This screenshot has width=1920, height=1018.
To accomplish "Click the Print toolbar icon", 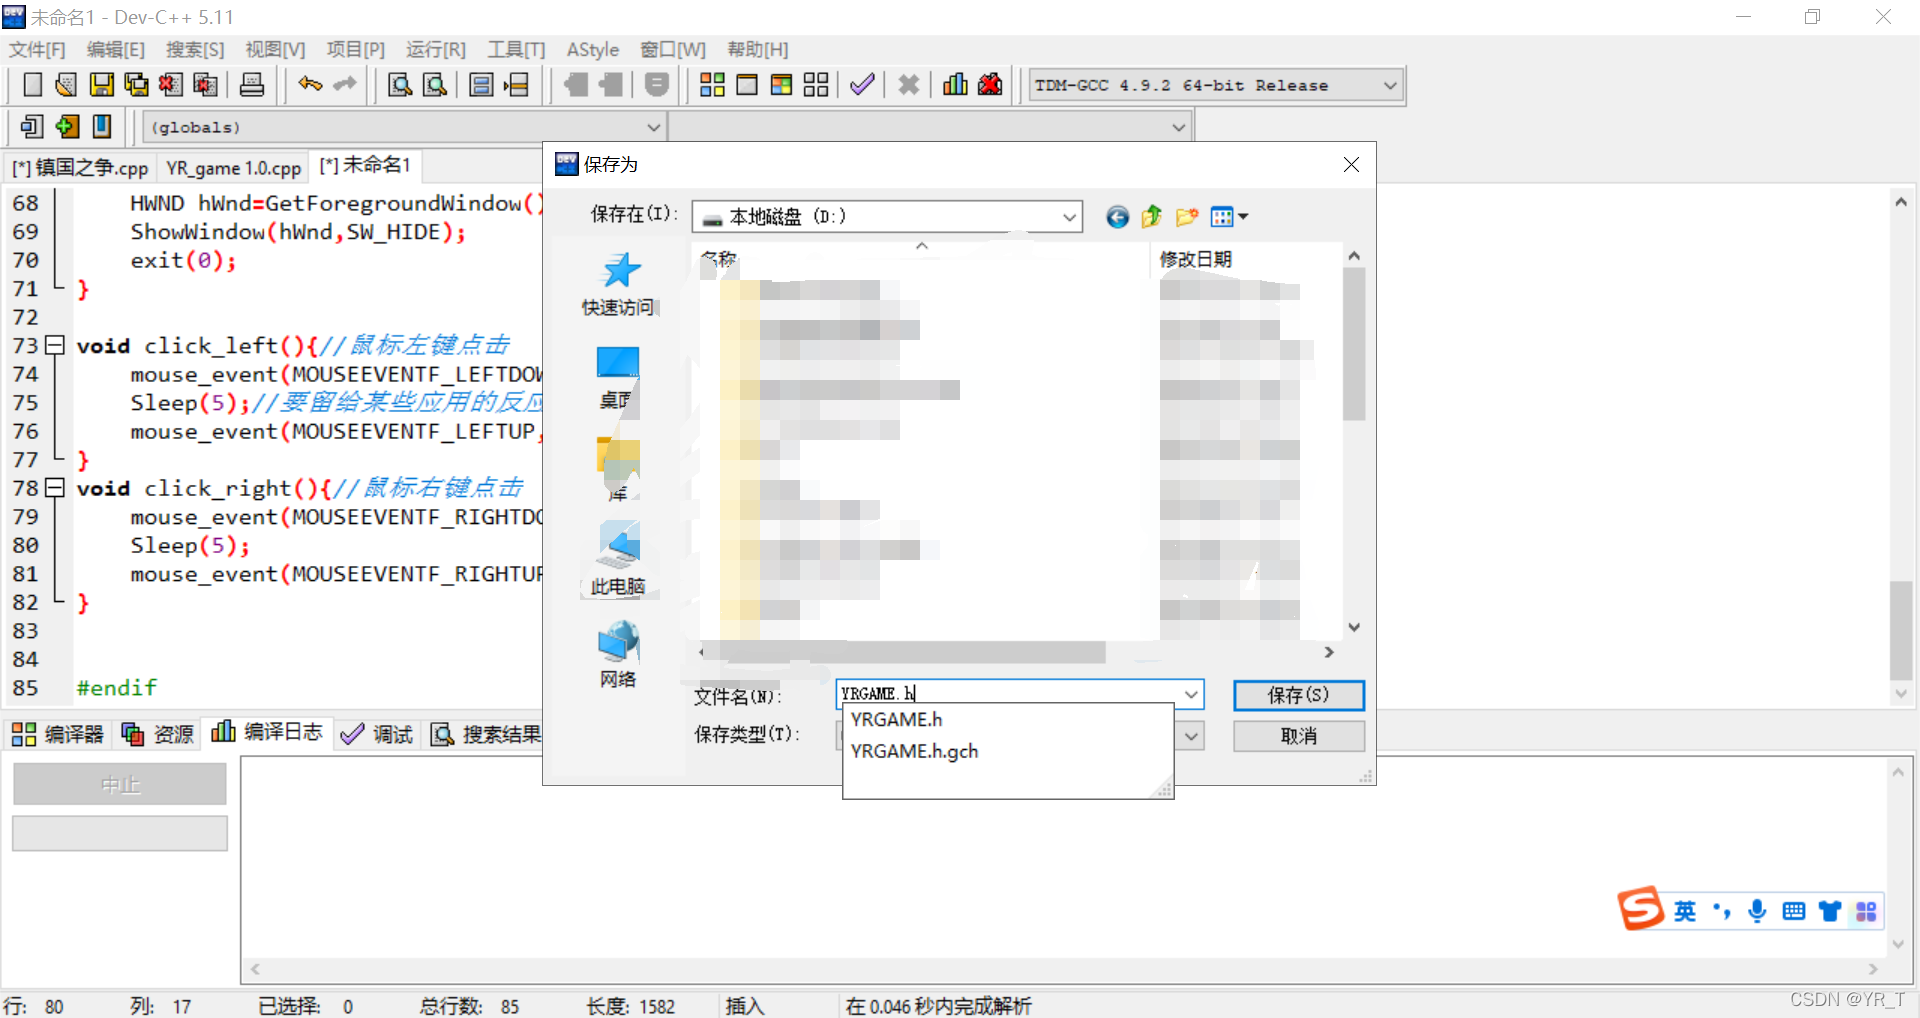I will (x=252, y=85).
